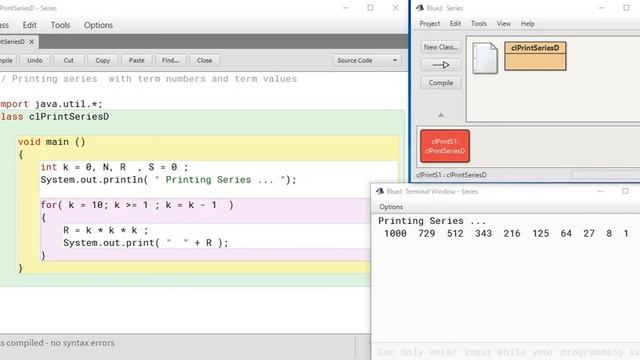Click the Compile button in BlueJ window
Viewport: 640px width, 360px height.
441,83
